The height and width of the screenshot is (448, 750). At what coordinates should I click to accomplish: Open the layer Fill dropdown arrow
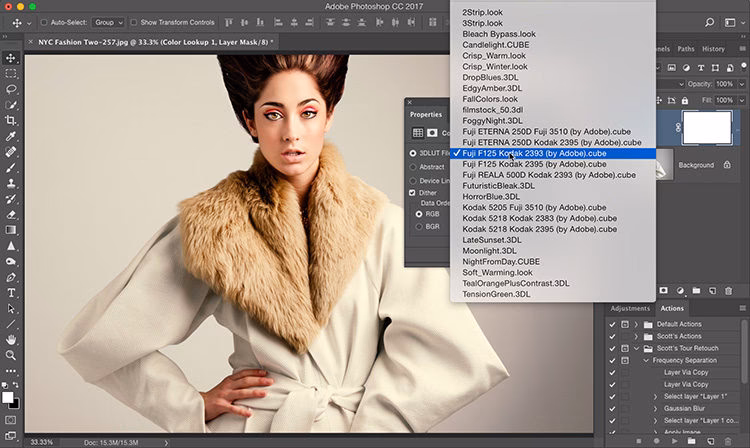[742, 100]
